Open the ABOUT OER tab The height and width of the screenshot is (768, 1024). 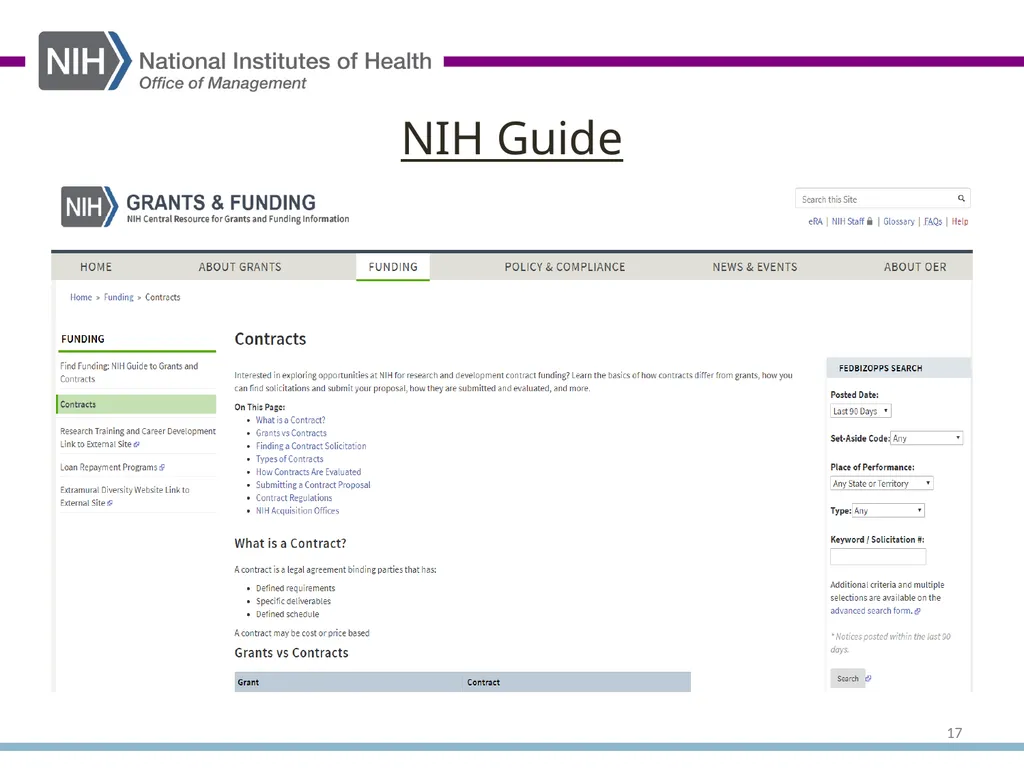[915, 267]
